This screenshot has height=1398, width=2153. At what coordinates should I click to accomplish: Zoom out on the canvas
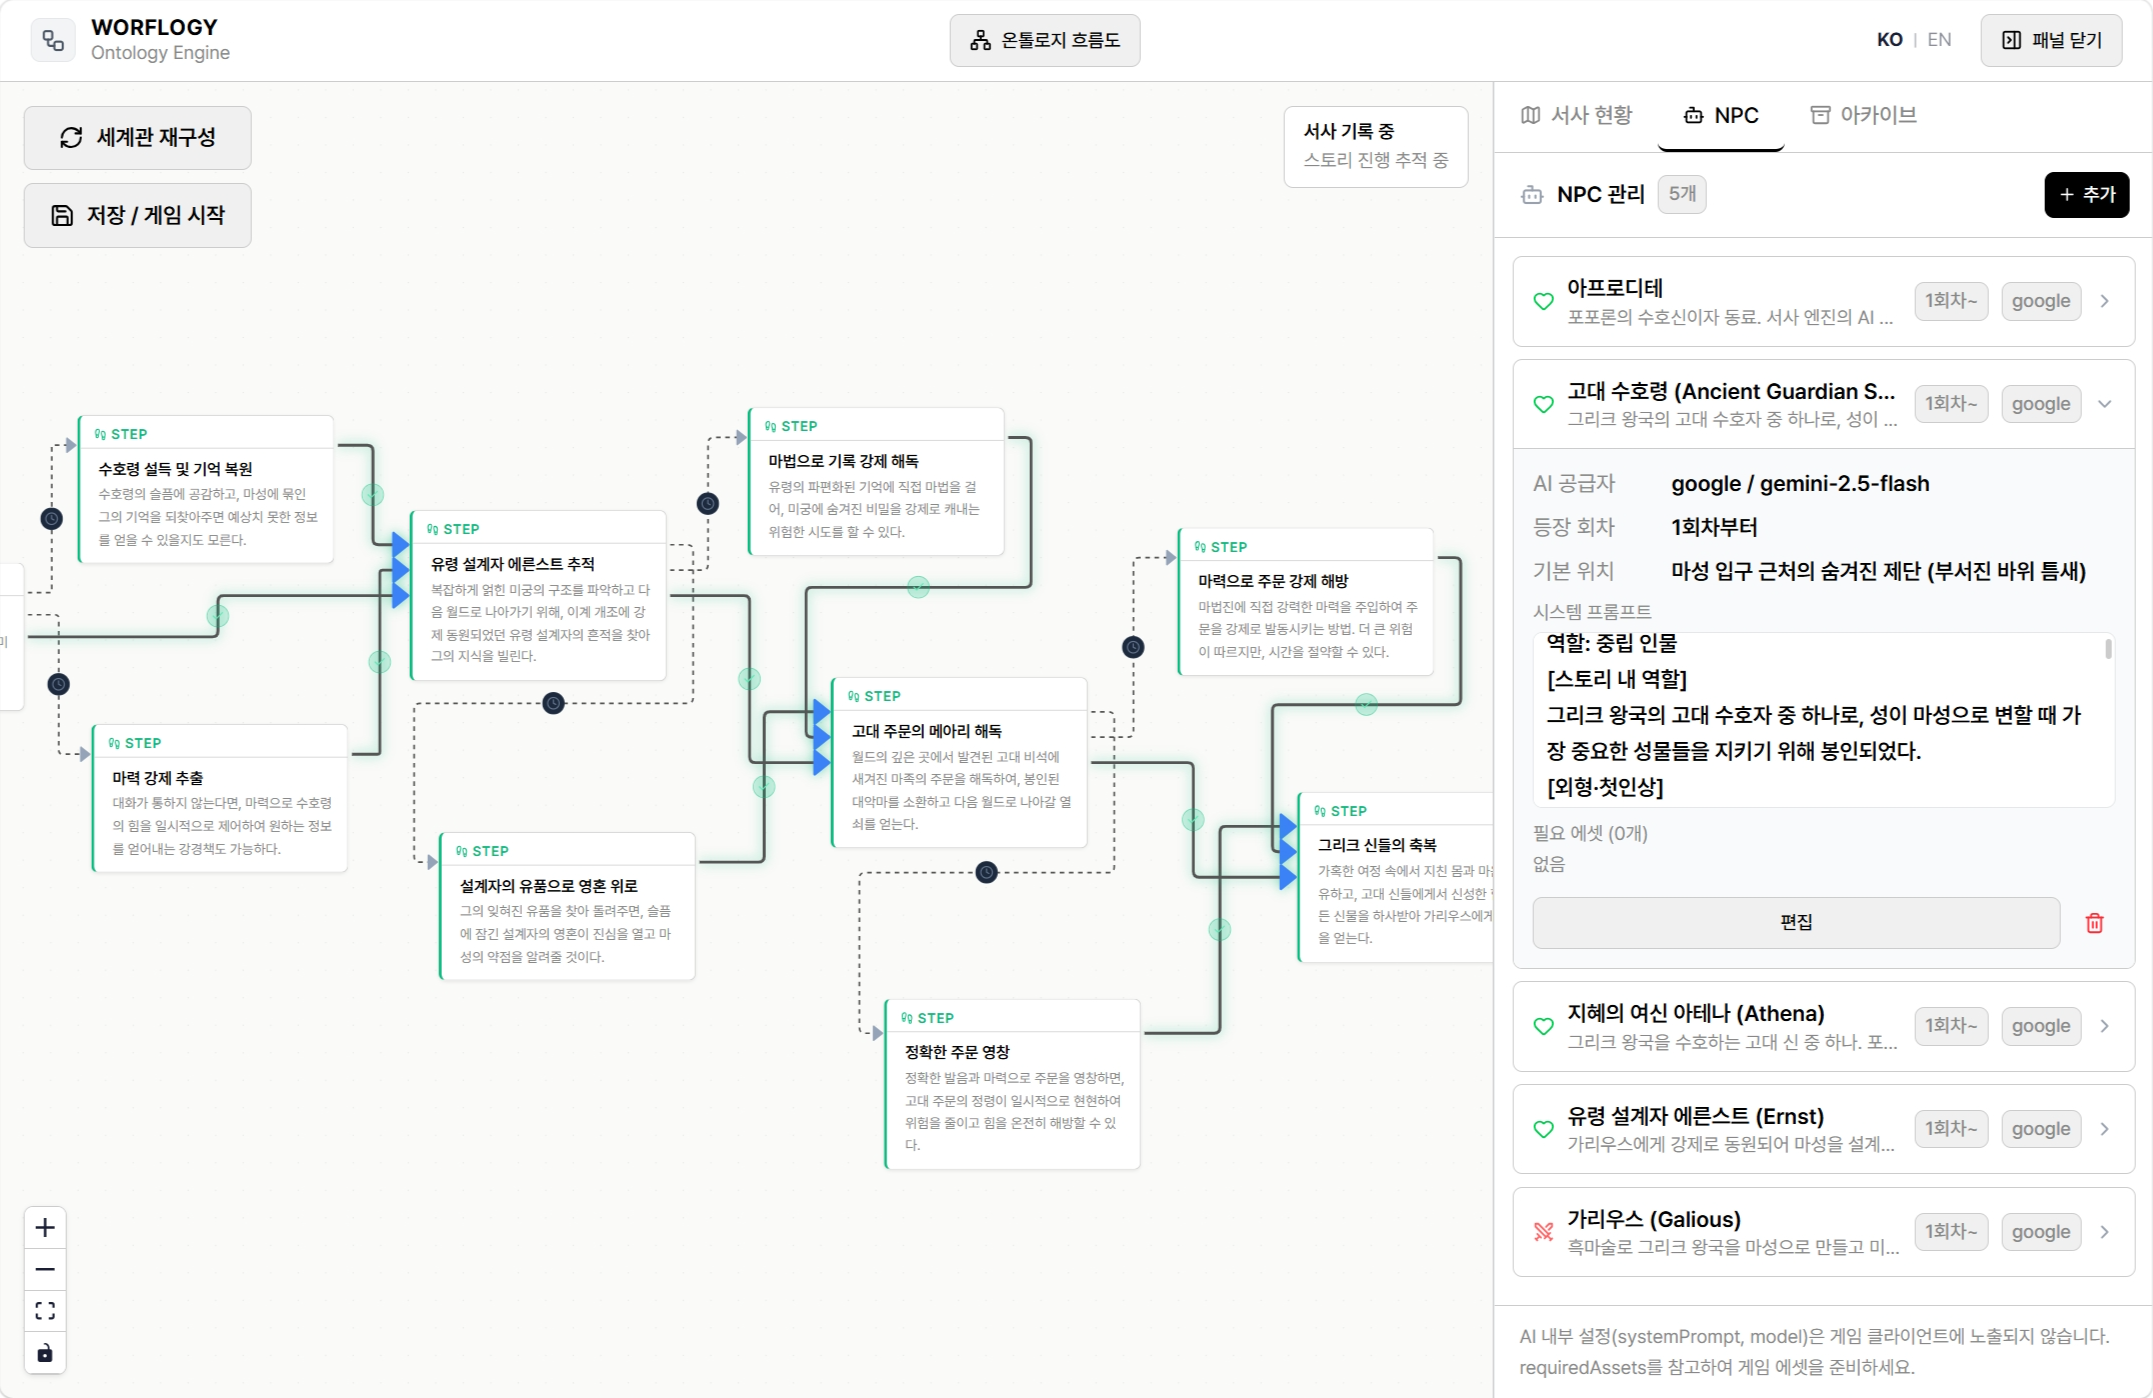tap(45, 1270)
